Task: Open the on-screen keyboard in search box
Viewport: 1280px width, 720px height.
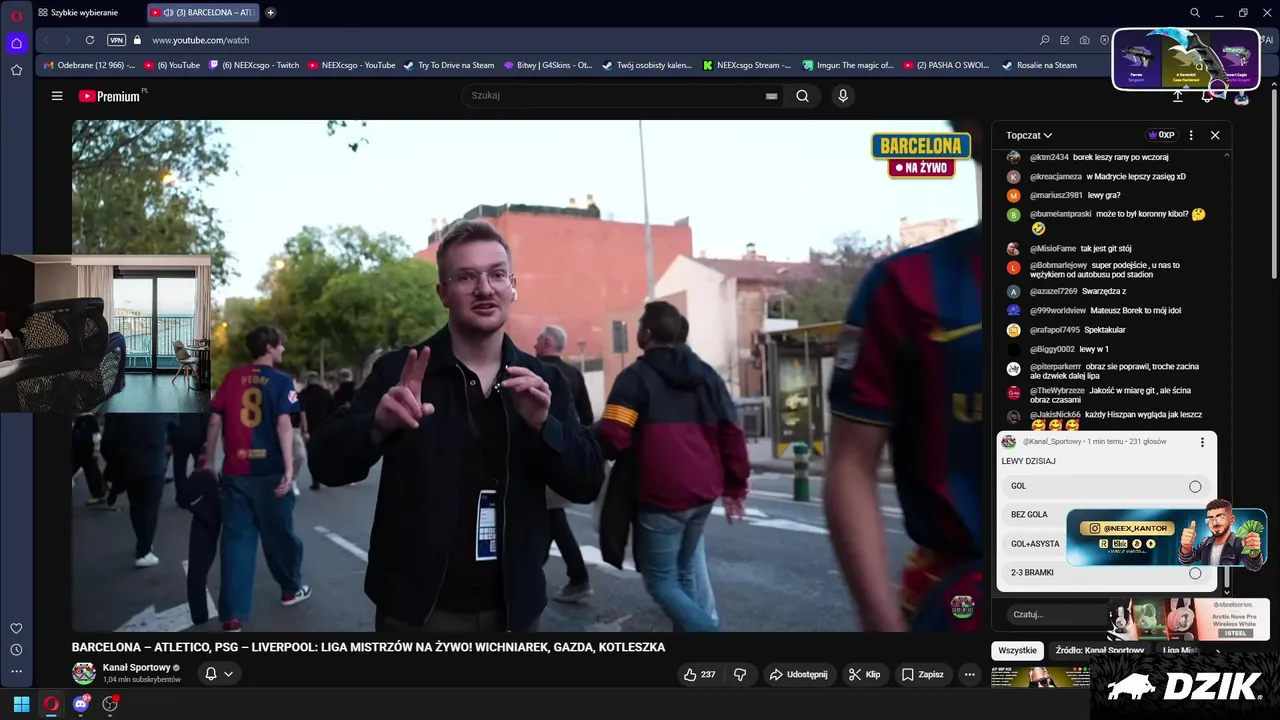Action: pyautogui.click(x=771, y=96)
